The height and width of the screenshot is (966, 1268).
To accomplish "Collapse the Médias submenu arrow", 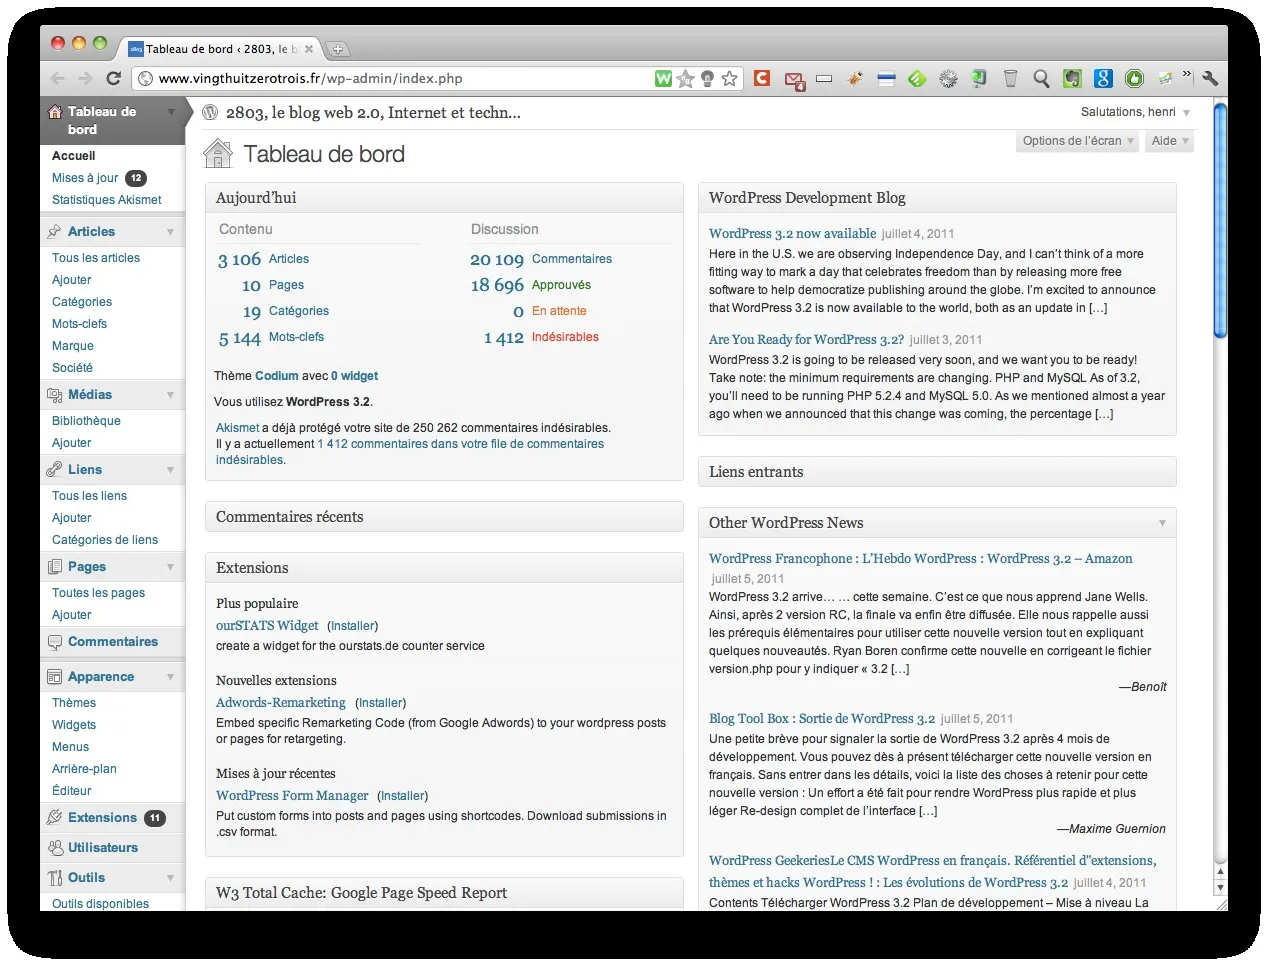I will 171,395.
